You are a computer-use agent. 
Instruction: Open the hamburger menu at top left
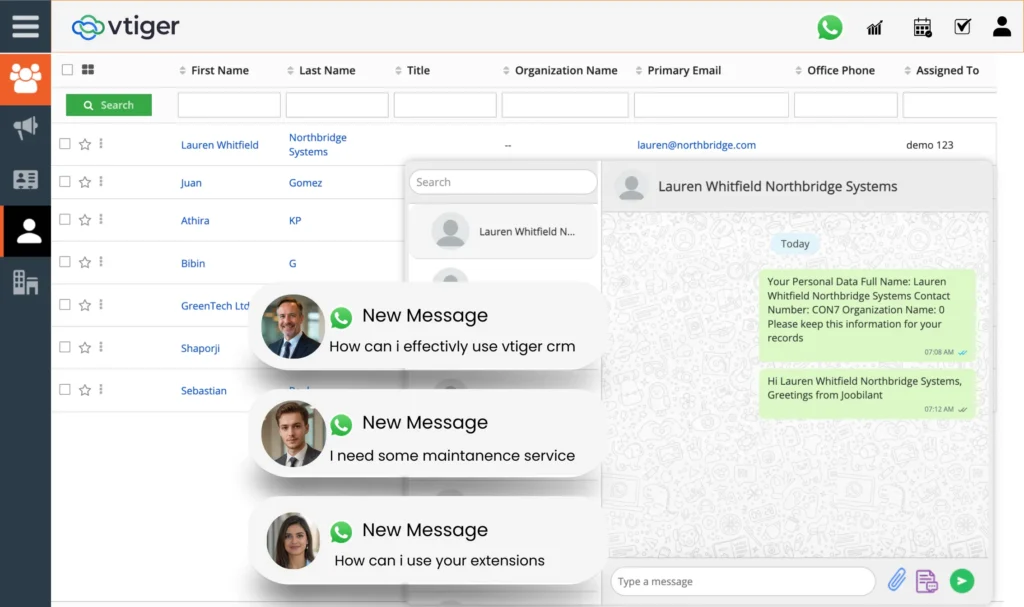[x=25, y=26]
